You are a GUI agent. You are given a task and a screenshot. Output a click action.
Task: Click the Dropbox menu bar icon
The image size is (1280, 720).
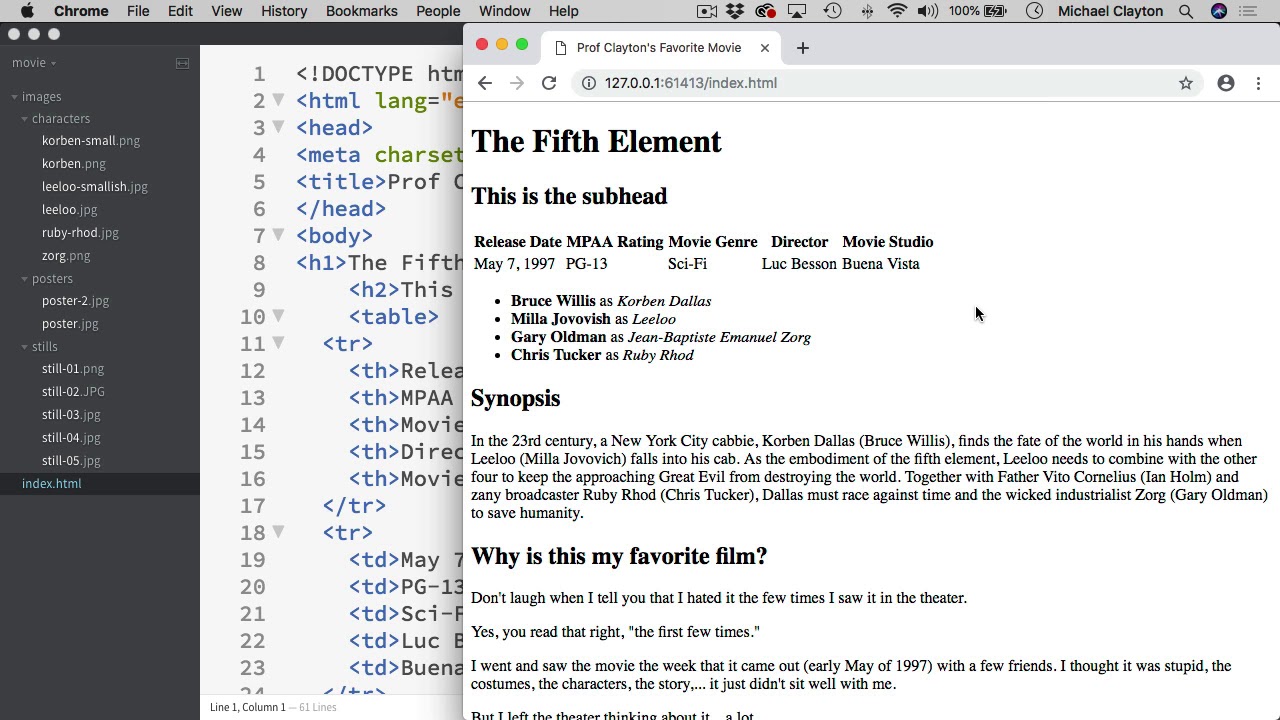[x=735, y=11]
